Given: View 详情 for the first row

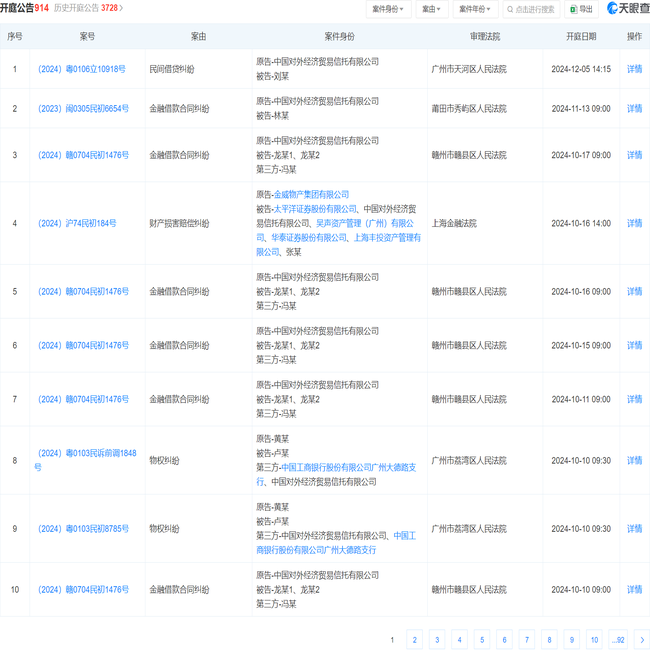Looking at the screenshot, I should [634, 69].
